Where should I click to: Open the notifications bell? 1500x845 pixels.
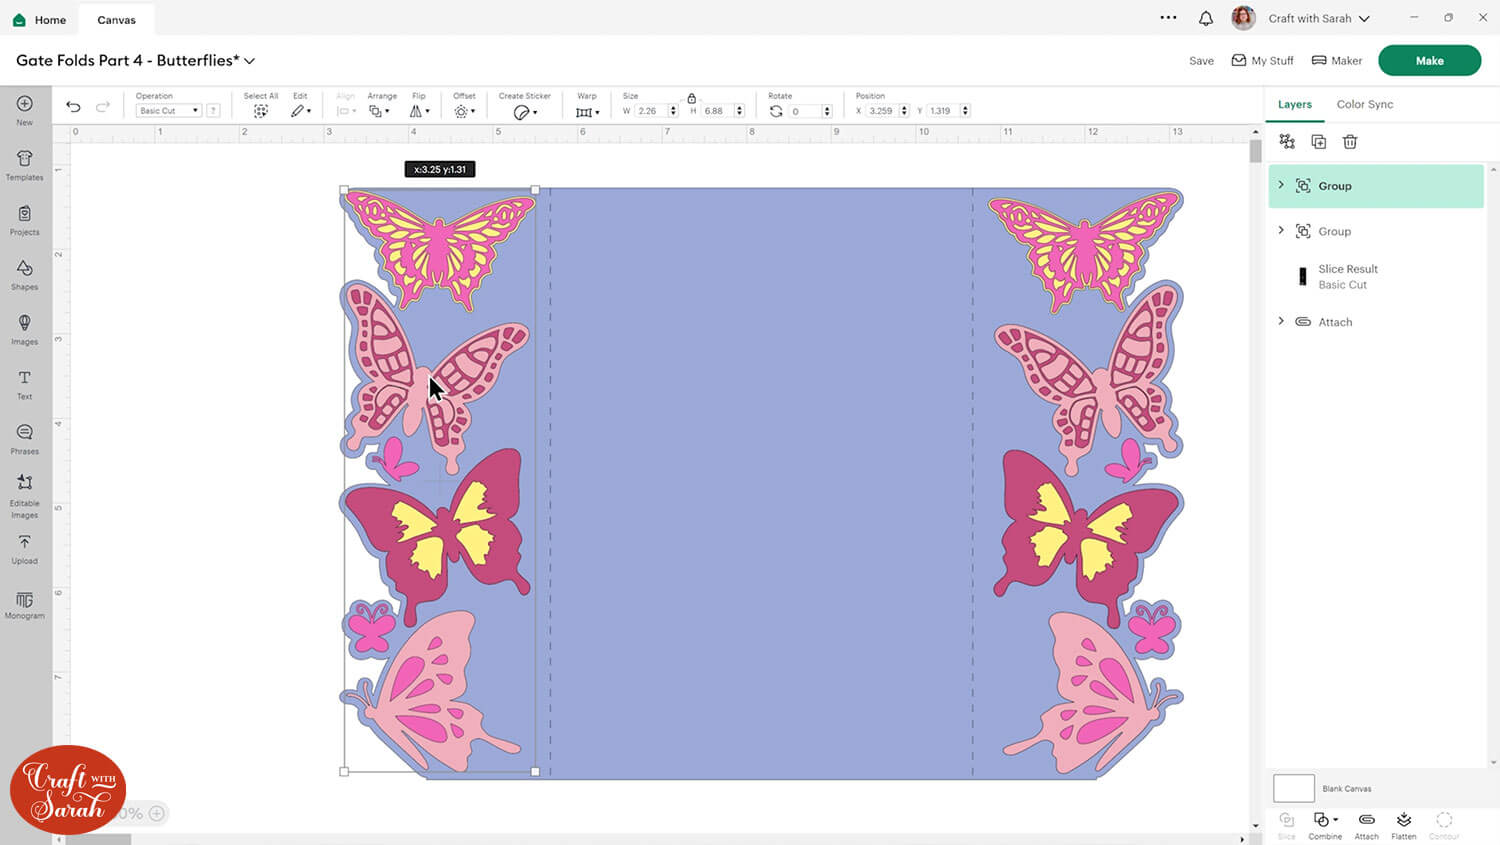1206,18
